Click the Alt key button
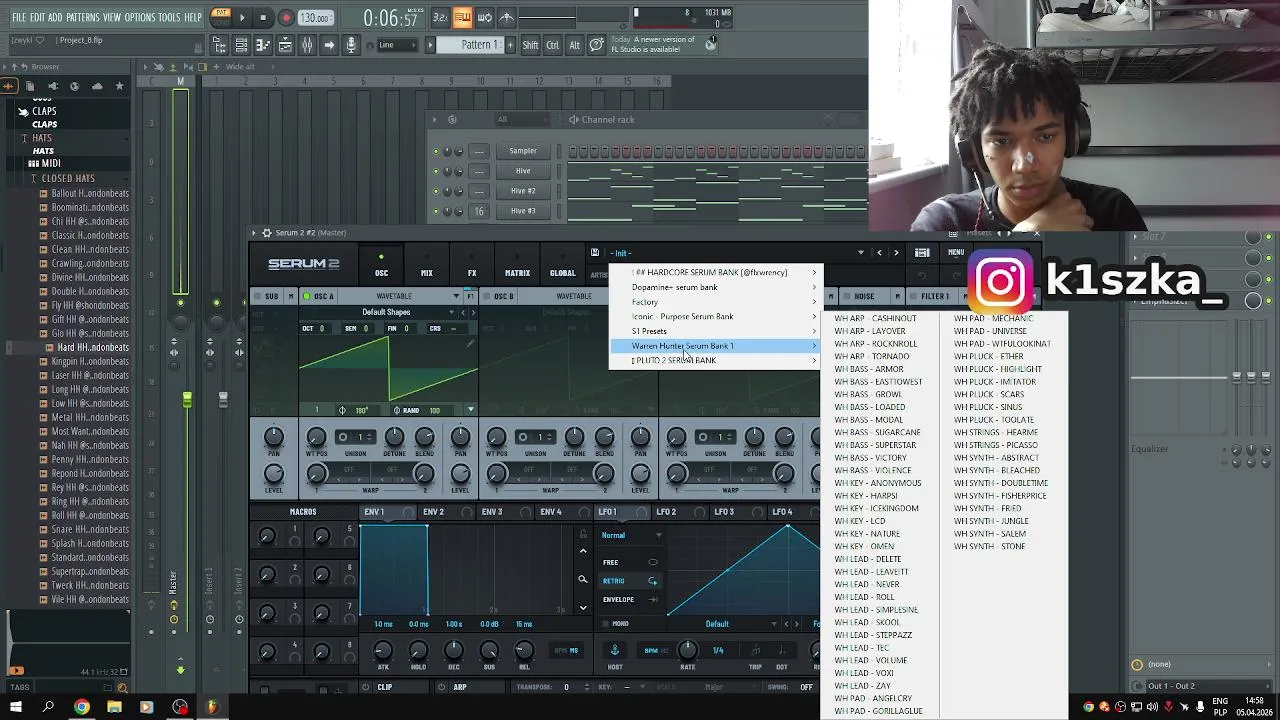Screen dimensions: 1280x720 coord(574,45)
